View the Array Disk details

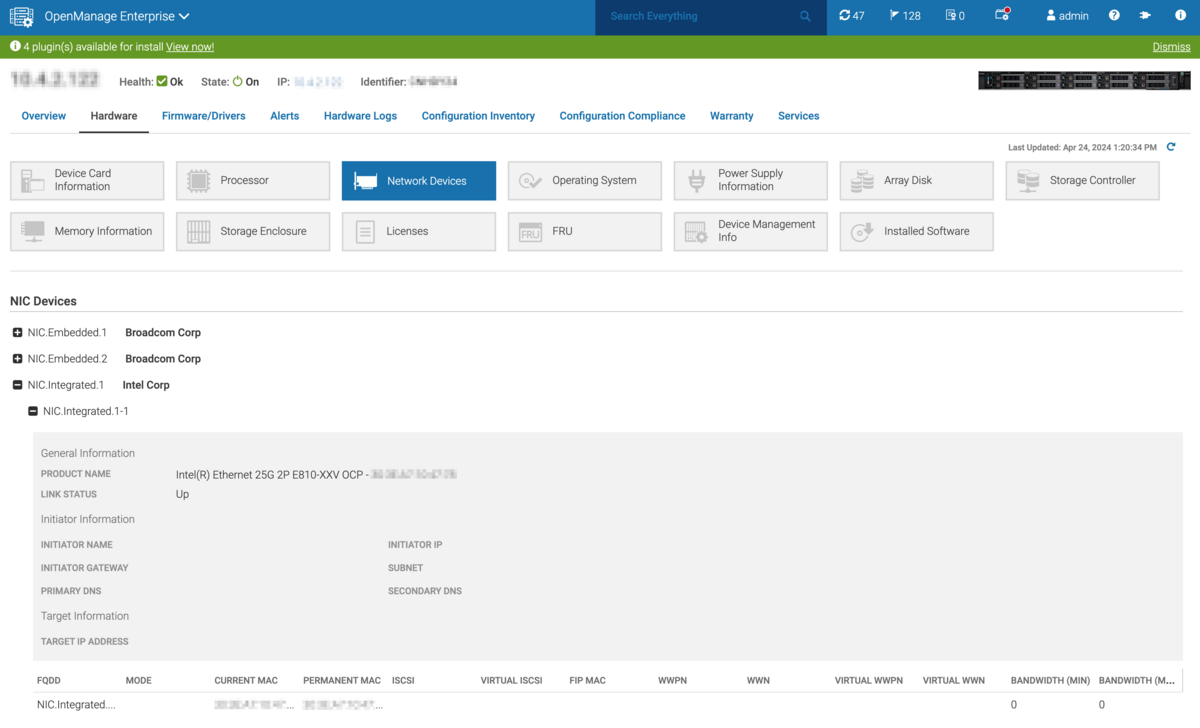916,180
